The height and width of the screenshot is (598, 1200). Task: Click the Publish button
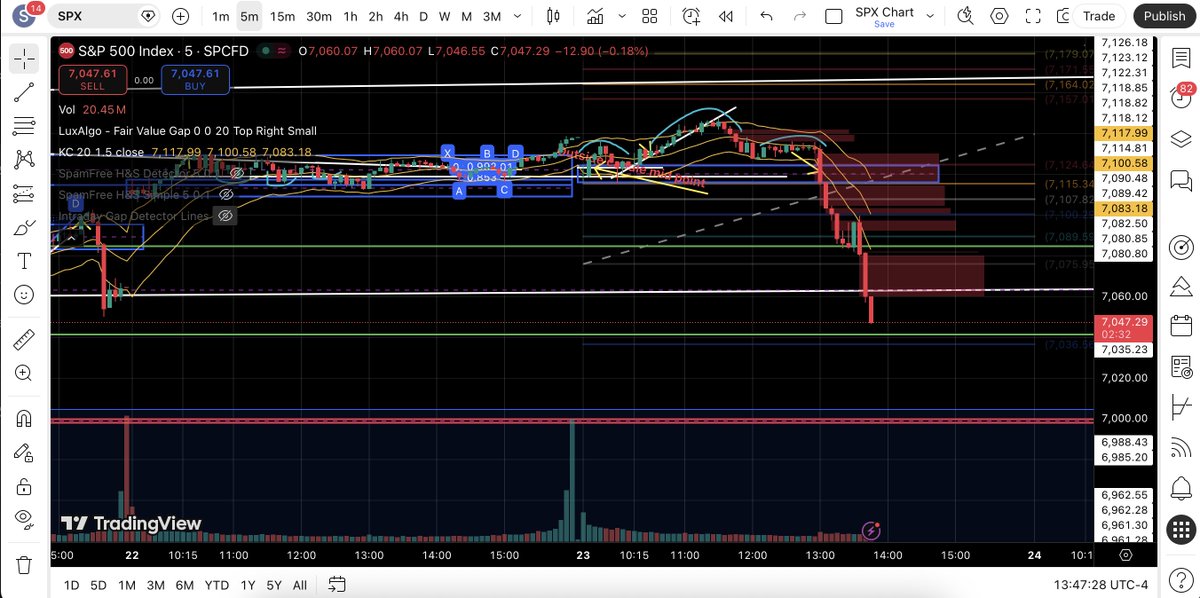(1163, 15)
